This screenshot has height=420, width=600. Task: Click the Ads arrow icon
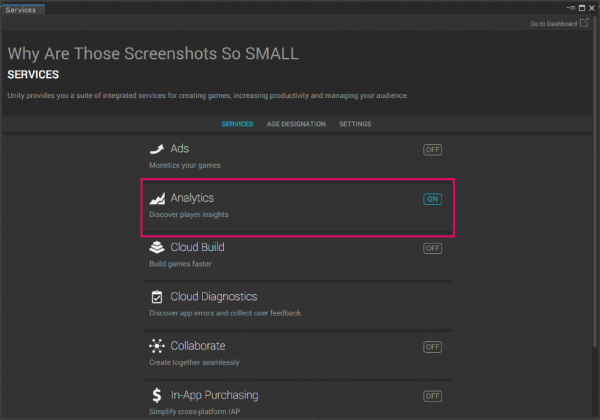click(x=157, y=149)
